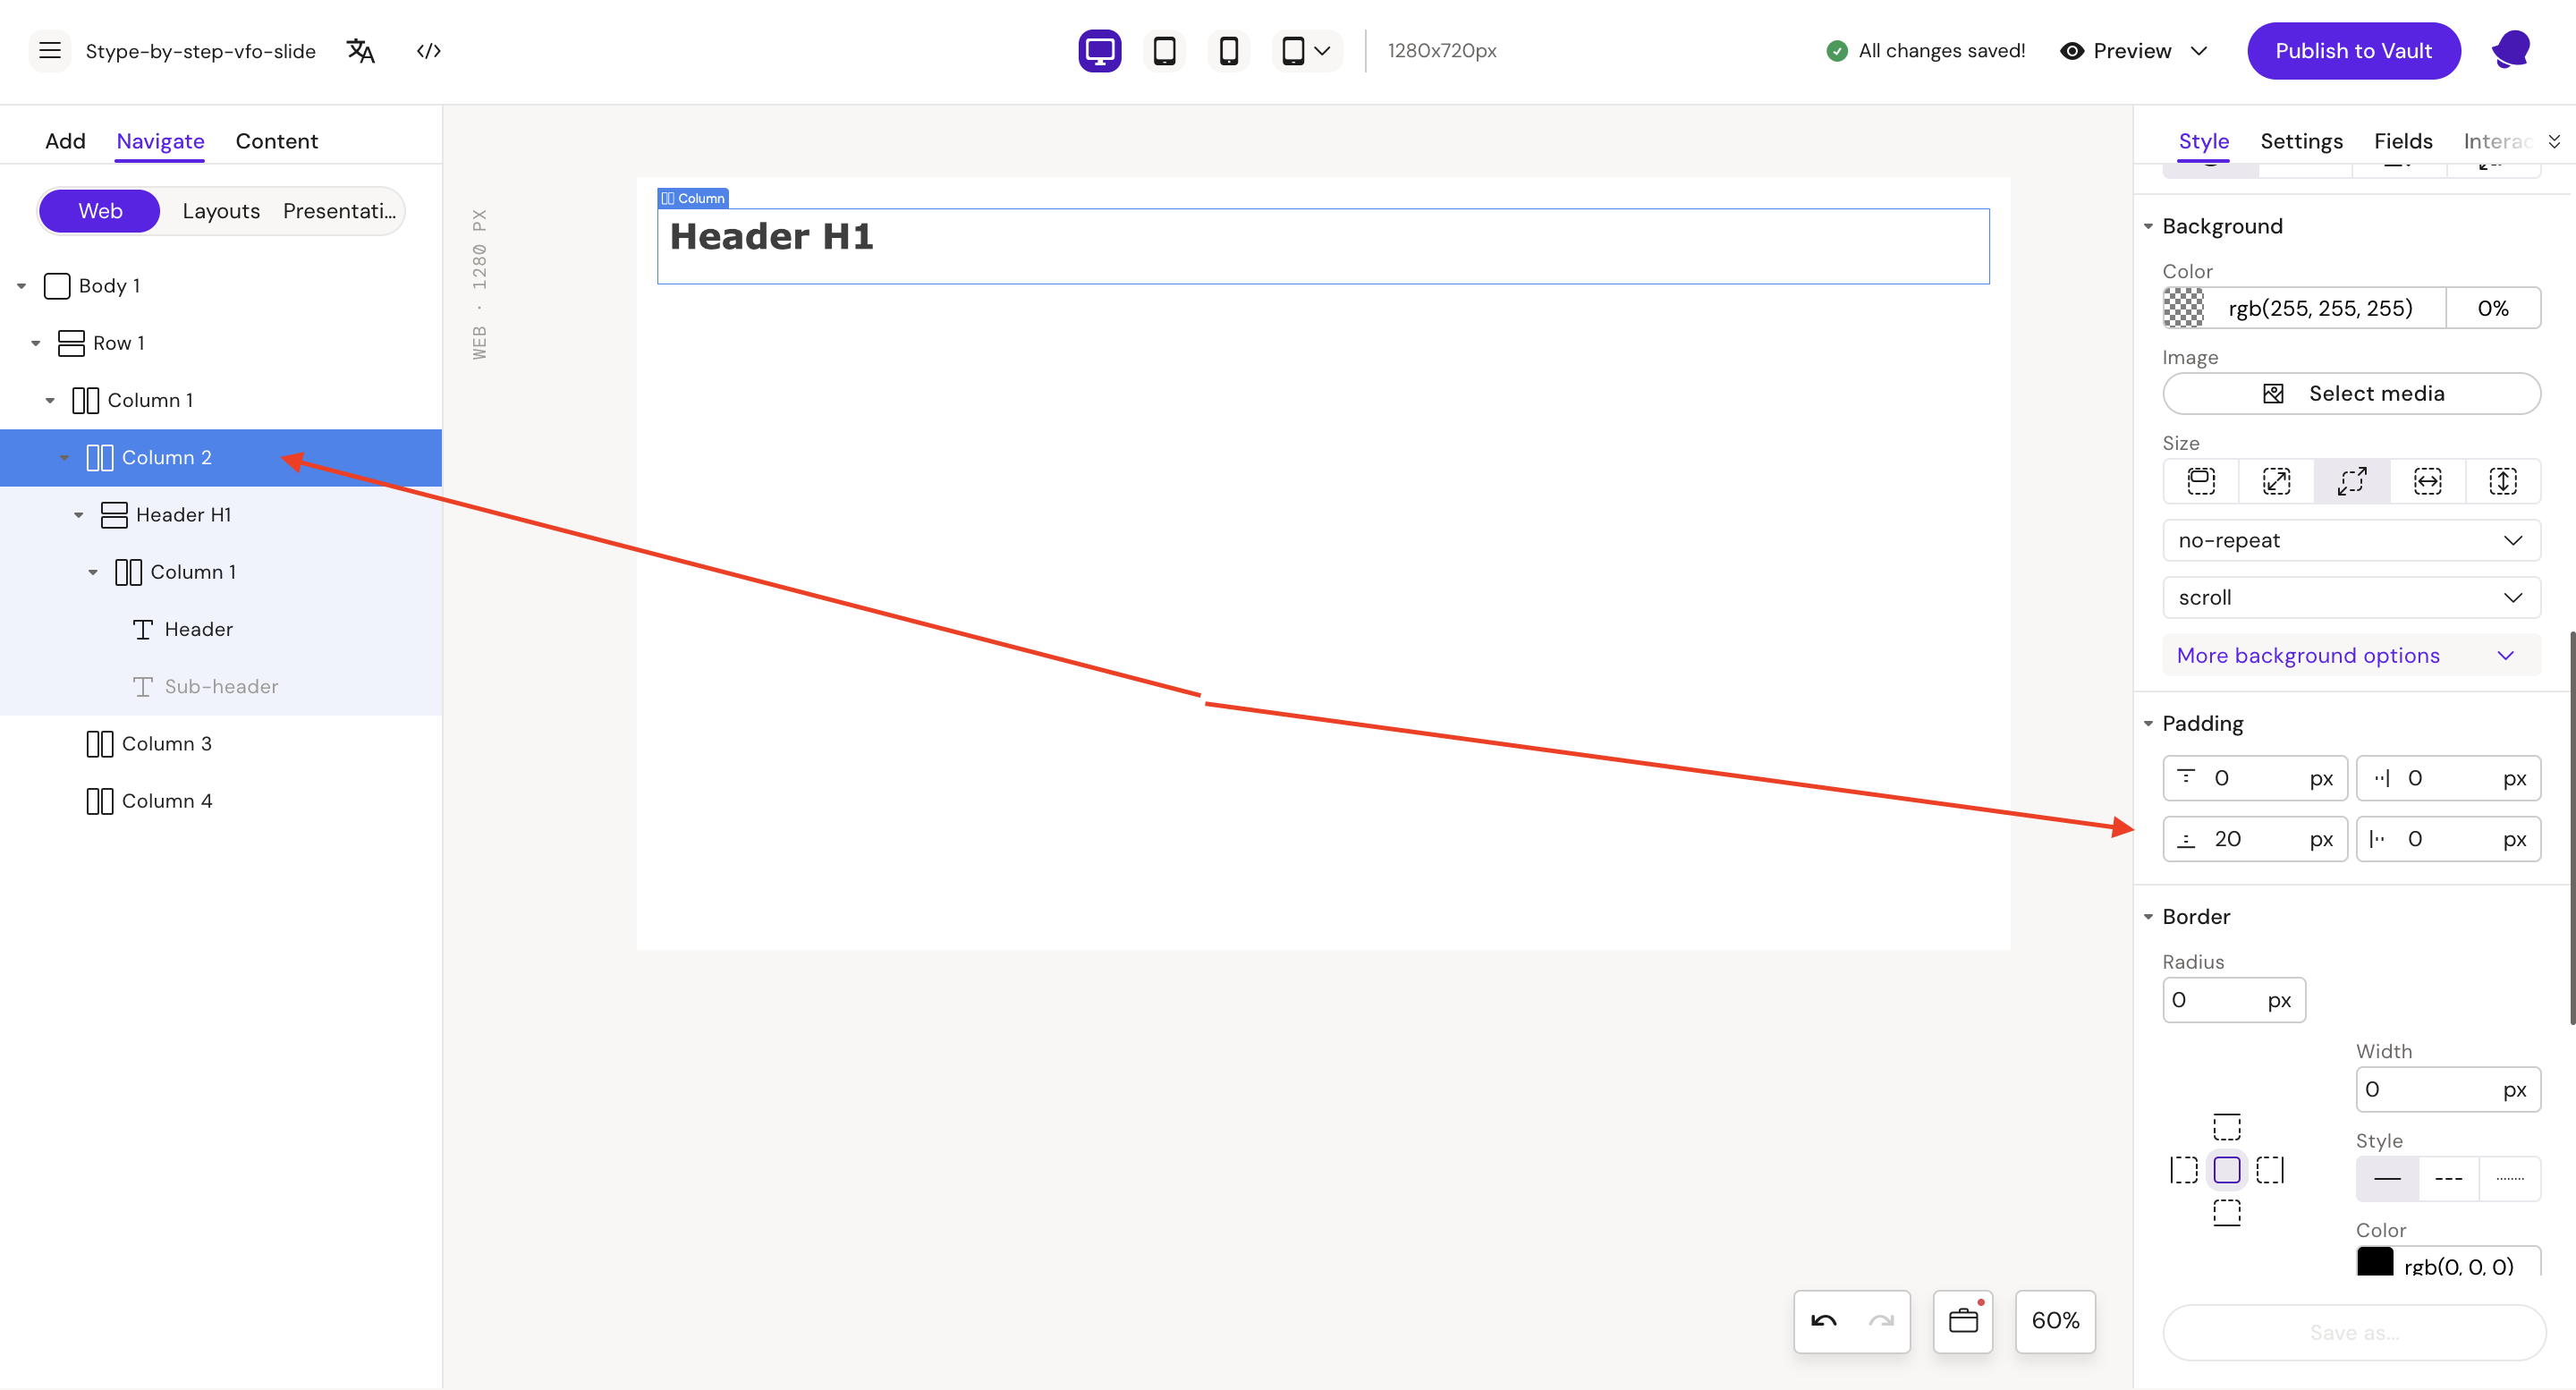Click the Preview eye button

coord(2115,51)
